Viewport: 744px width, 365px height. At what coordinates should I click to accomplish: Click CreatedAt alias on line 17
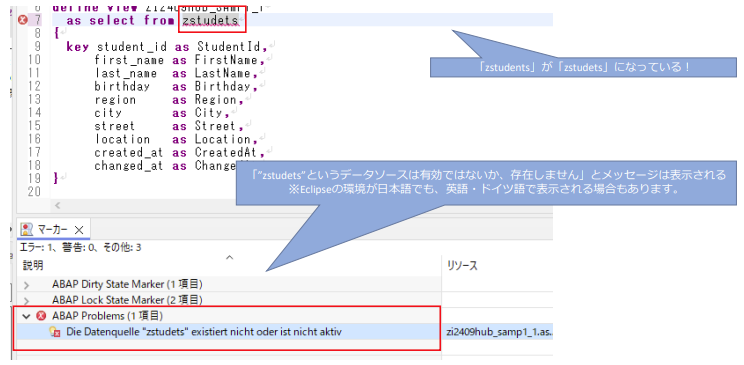click(x=226, y=153)
